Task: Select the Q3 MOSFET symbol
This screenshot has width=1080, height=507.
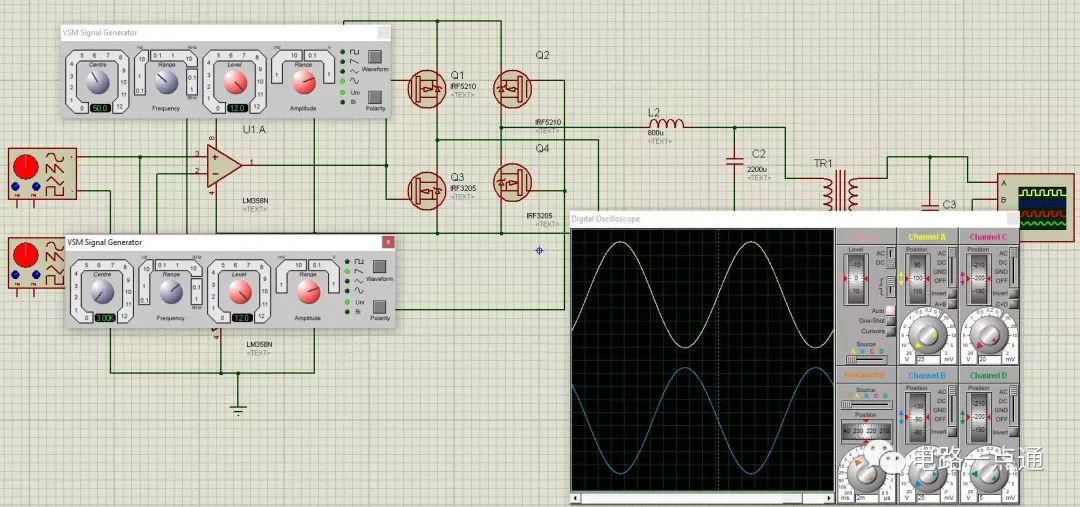Action: point(426,191)
